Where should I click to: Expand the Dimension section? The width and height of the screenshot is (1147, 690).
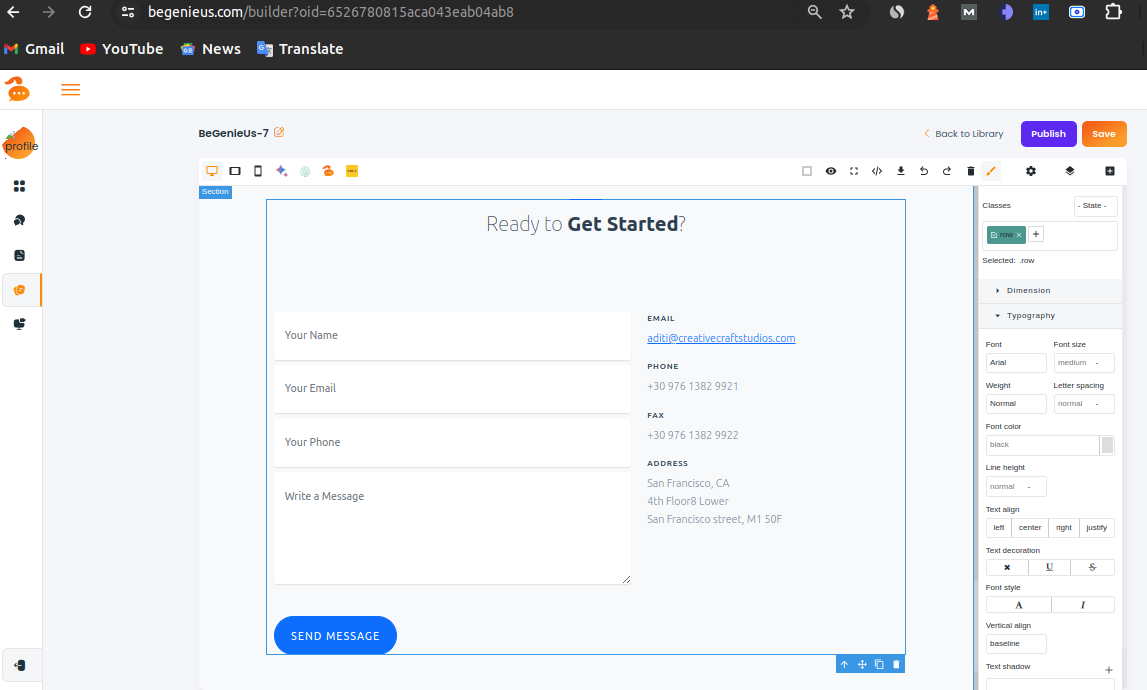(1028, 291)
